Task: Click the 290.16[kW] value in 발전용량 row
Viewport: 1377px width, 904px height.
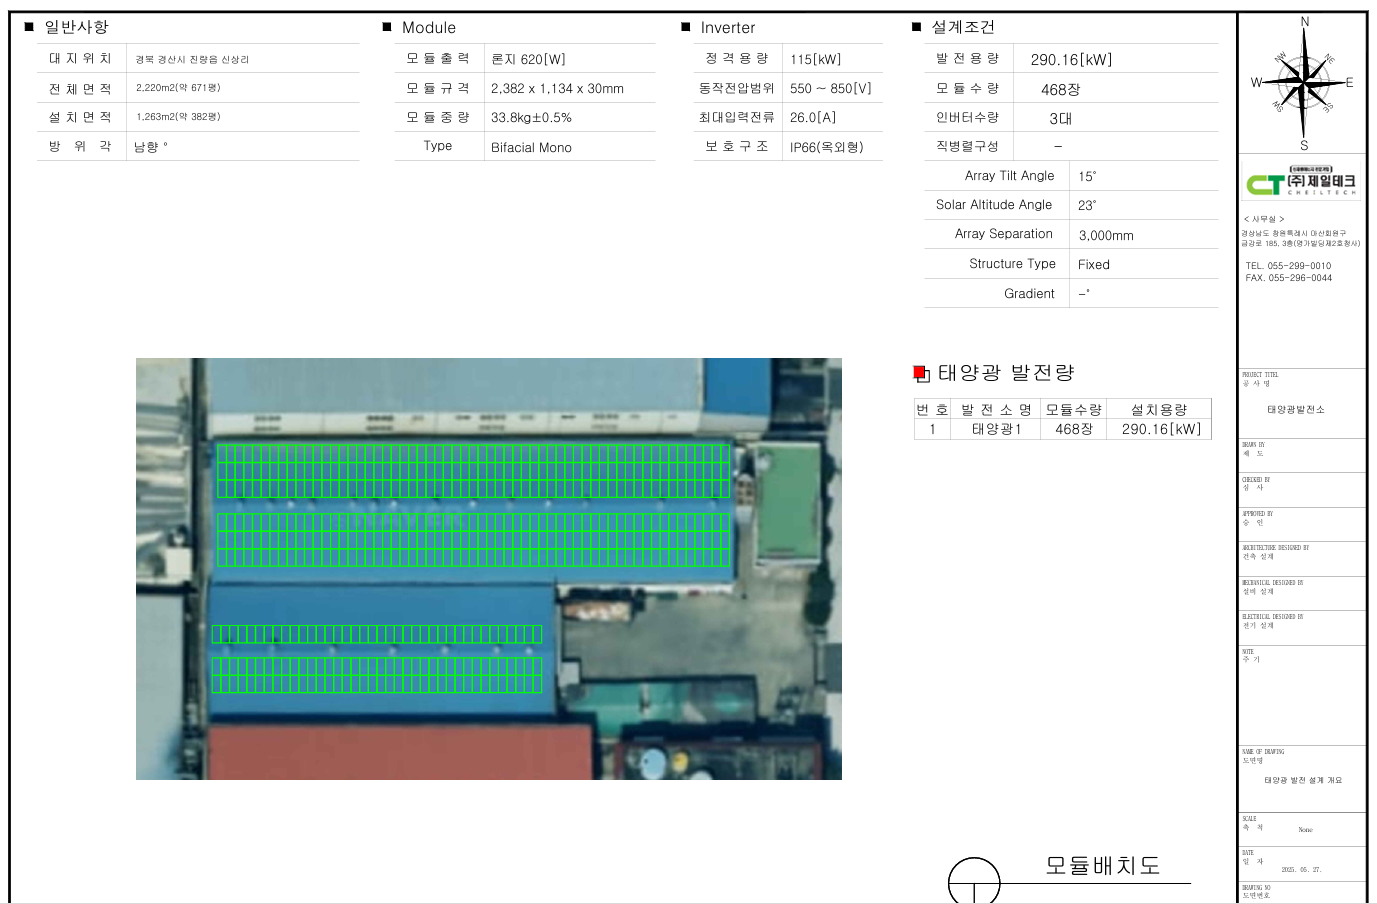Action: point(1071,60)
